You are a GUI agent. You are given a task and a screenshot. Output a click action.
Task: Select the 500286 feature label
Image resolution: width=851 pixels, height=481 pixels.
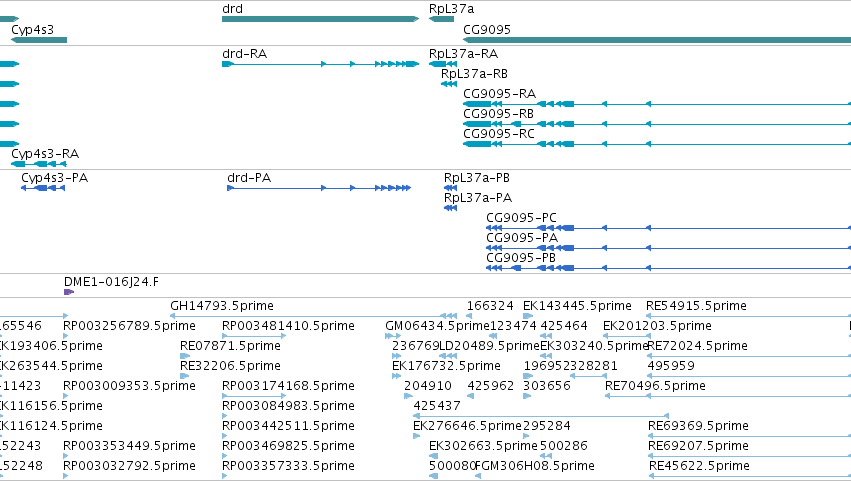pyautogui.click(x=563, y=447)
